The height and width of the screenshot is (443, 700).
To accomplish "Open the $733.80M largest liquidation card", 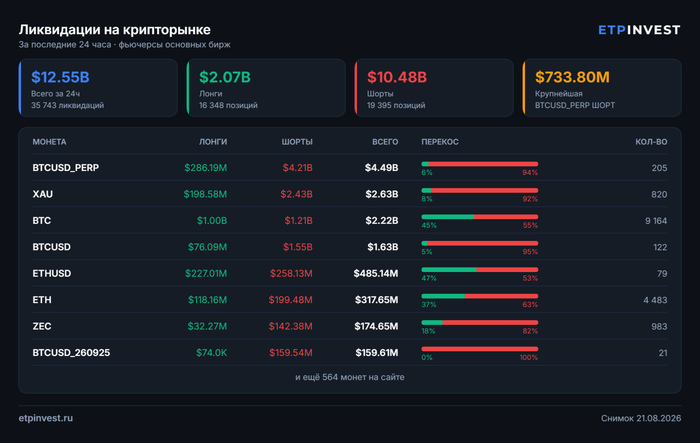I will [602, 88].
